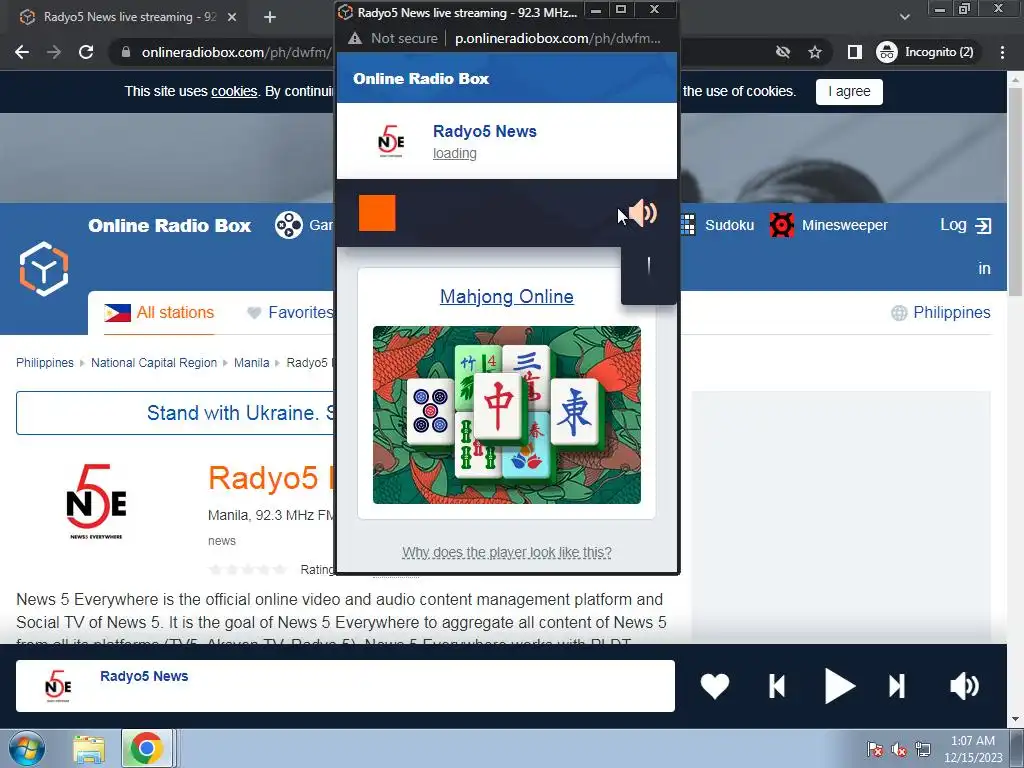Click the third-party cookies blocked eye icon
This screenshot has width=1024, height=768.
782,52
